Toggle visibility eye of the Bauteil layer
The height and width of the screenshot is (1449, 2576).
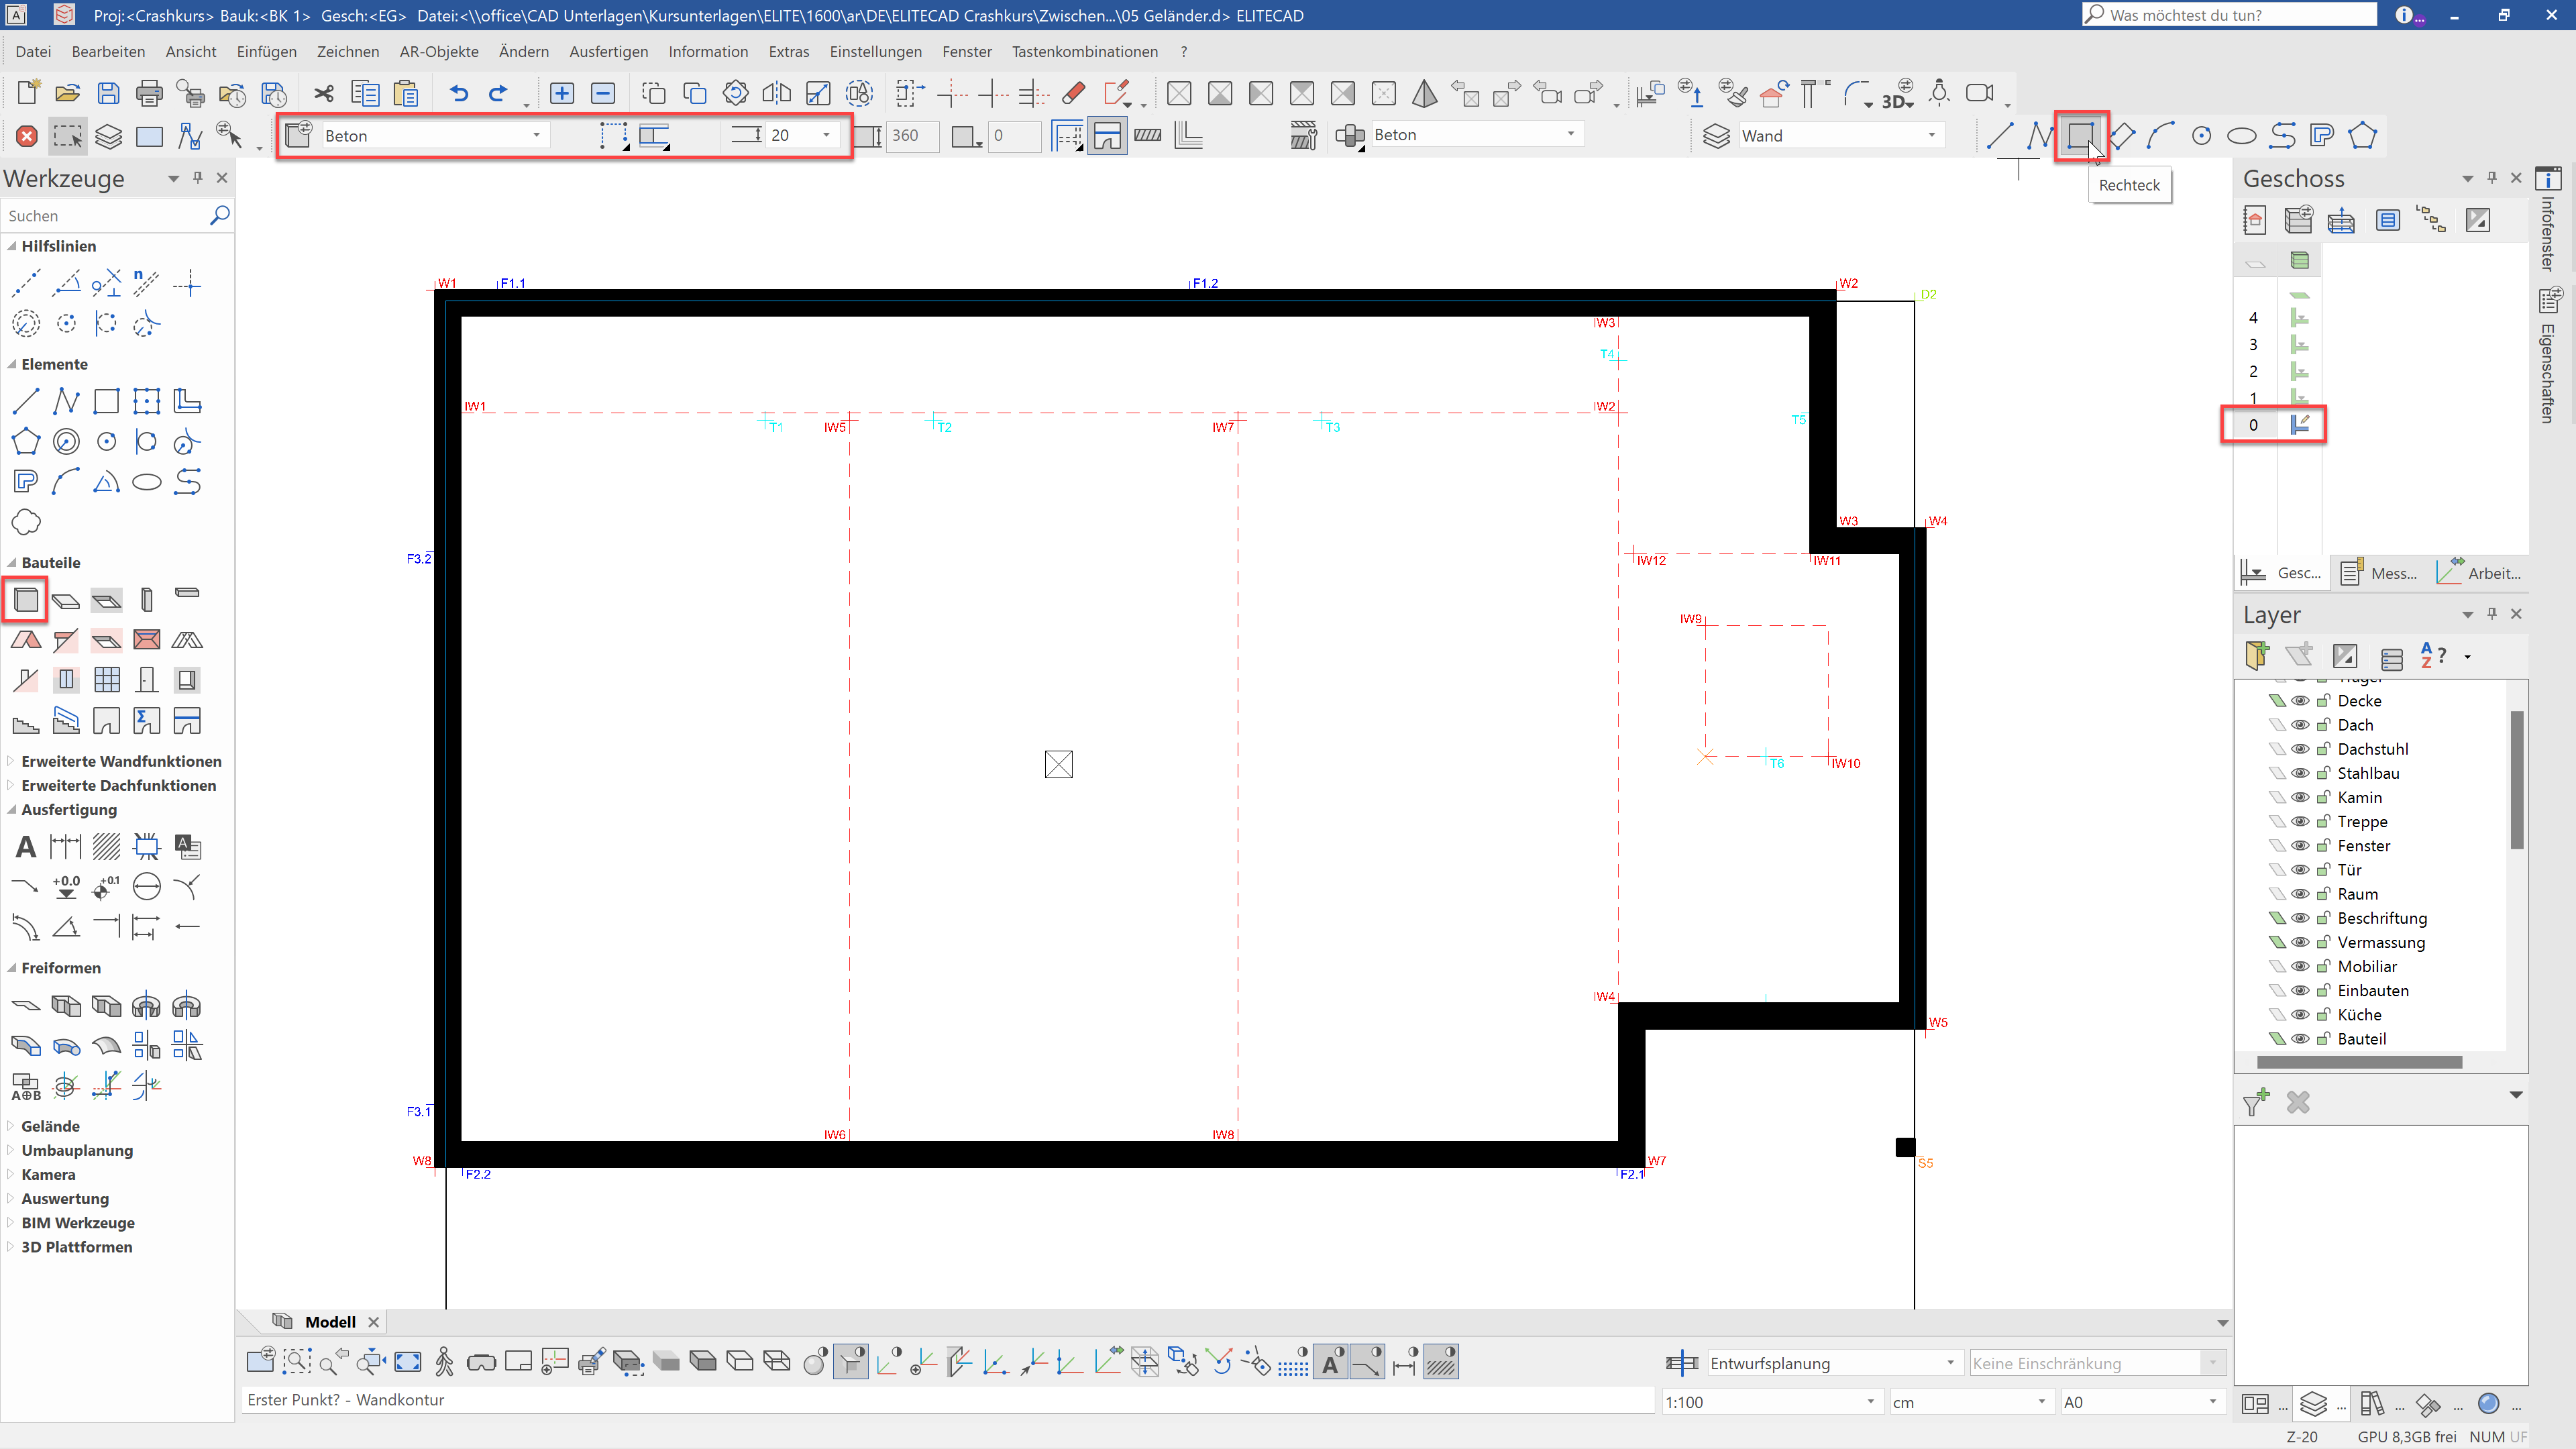tap(2299, 1039)
